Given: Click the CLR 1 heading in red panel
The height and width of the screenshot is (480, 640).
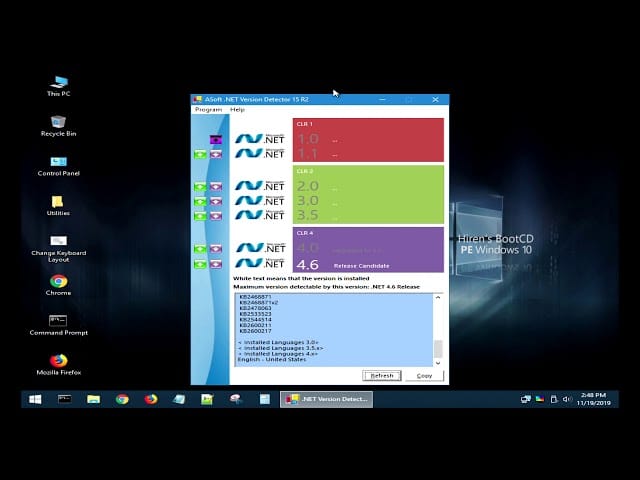Looking at the screenshot, I should [304, 124].
